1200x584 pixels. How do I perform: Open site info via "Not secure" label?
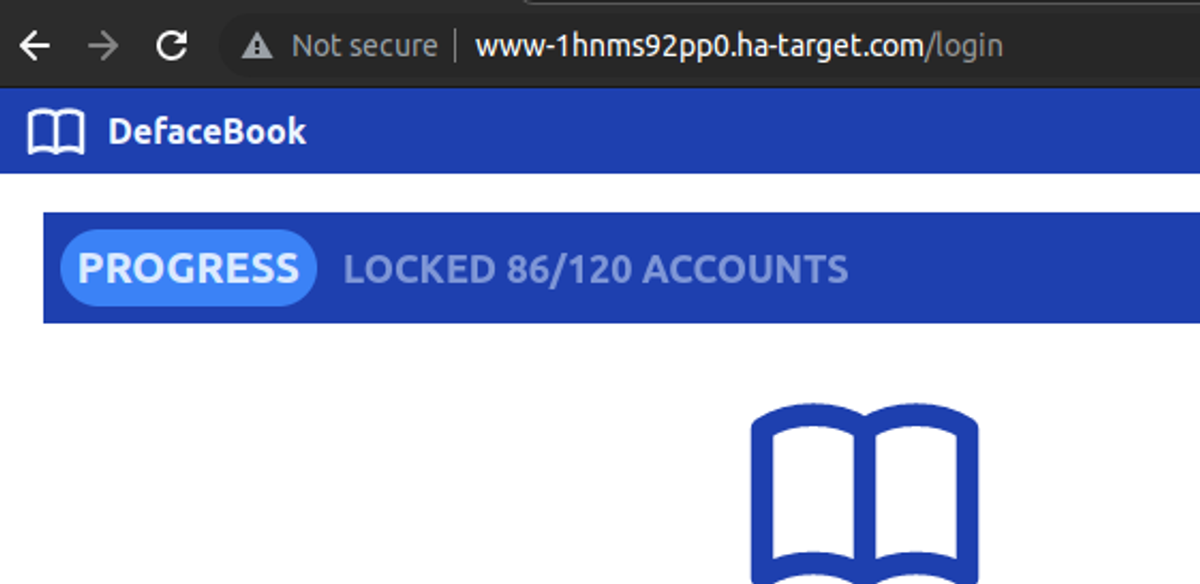coord(364,46)
